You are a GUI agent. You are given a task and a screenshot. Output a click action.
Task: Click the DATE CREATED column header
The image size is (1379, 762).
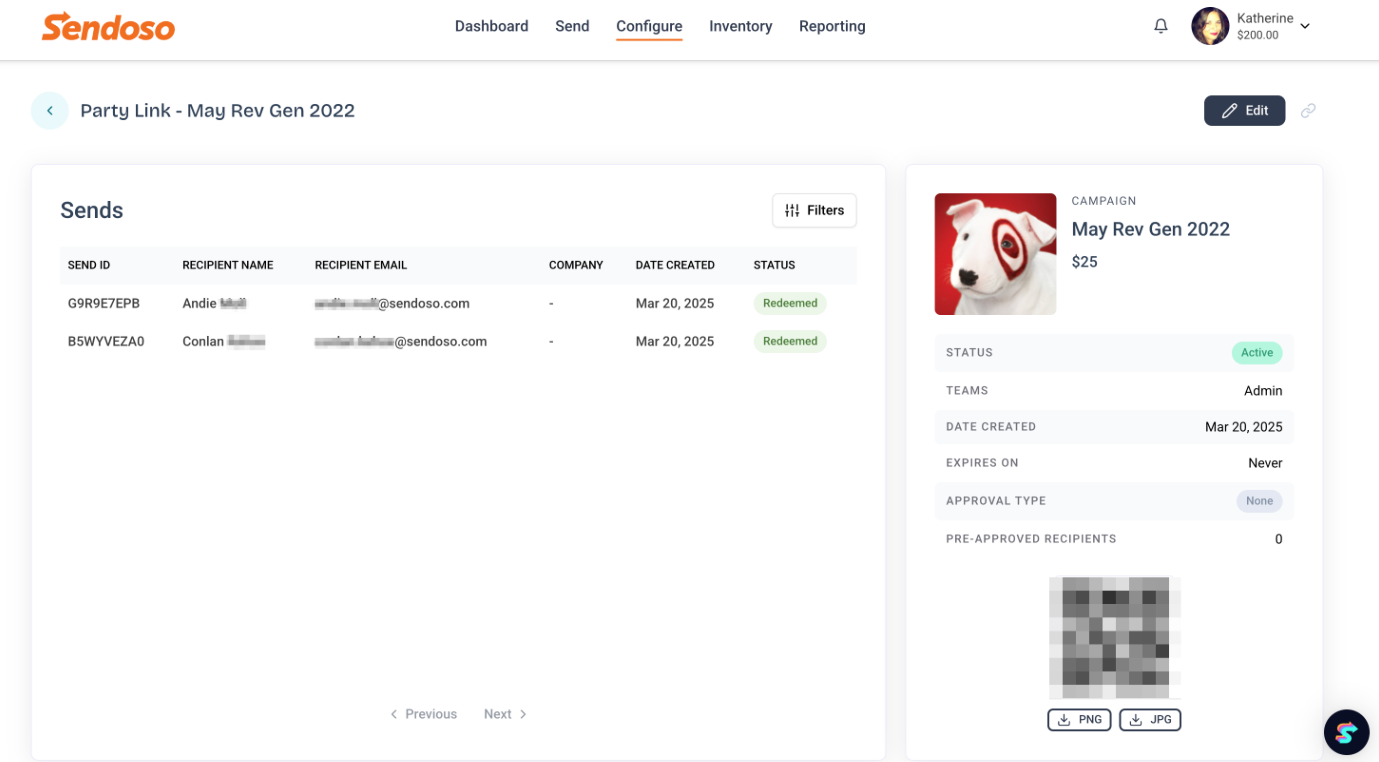(x=675, y=265)
